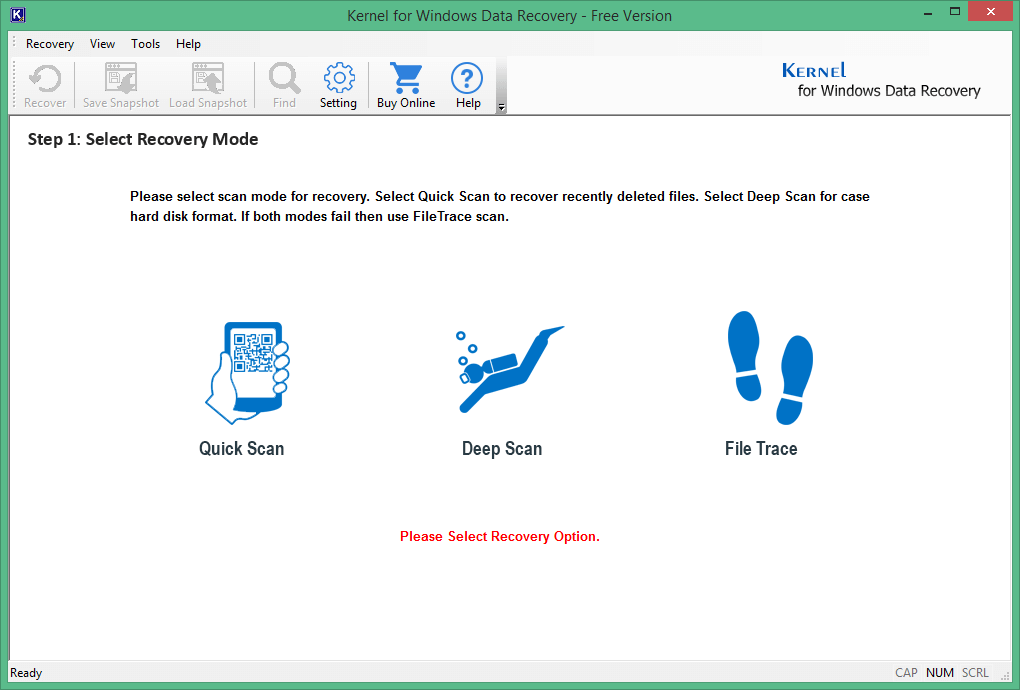Image resolution: width=1020 pixels, height=690 pixels.
Task: Open the Find magnifier tool
Action: coord(284,79)
